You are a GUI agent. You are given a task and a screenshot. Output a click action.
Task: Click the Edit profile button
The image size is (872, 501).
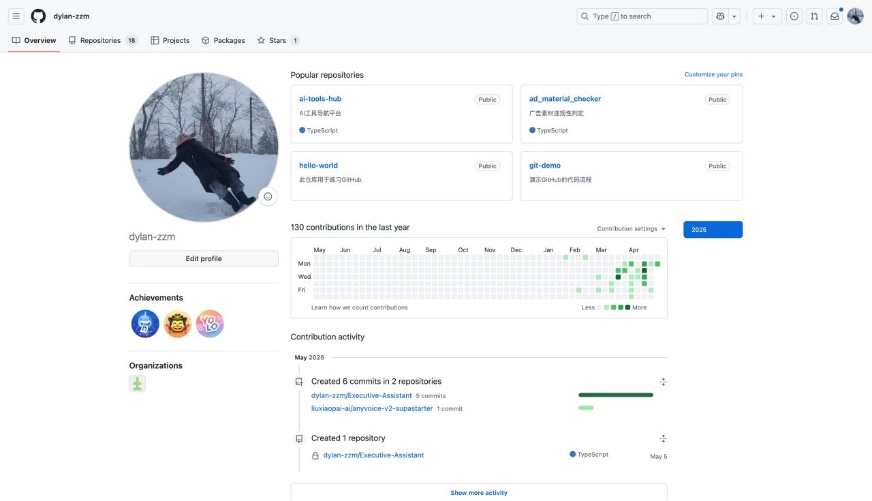[x=204, y=259]
